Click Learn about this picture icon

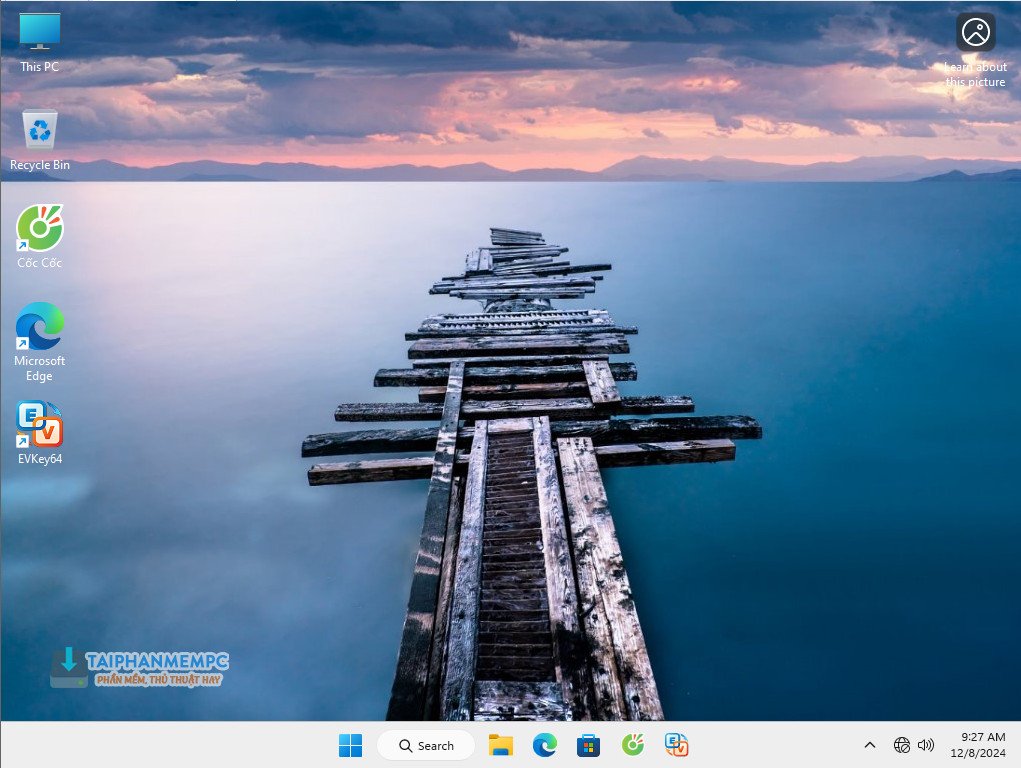coord(975,33)
